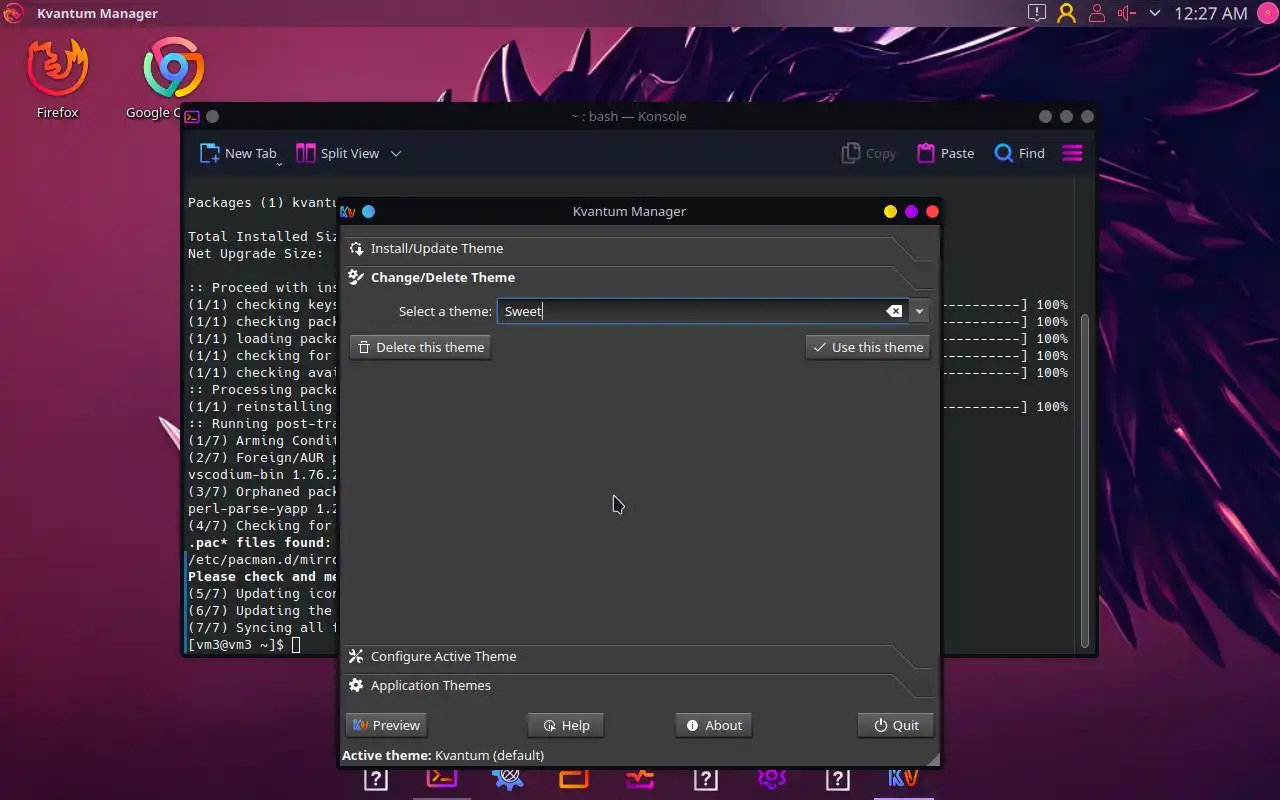Open the system monitor dock icon
The image size is (1280, 800).
tap(640, 779)
